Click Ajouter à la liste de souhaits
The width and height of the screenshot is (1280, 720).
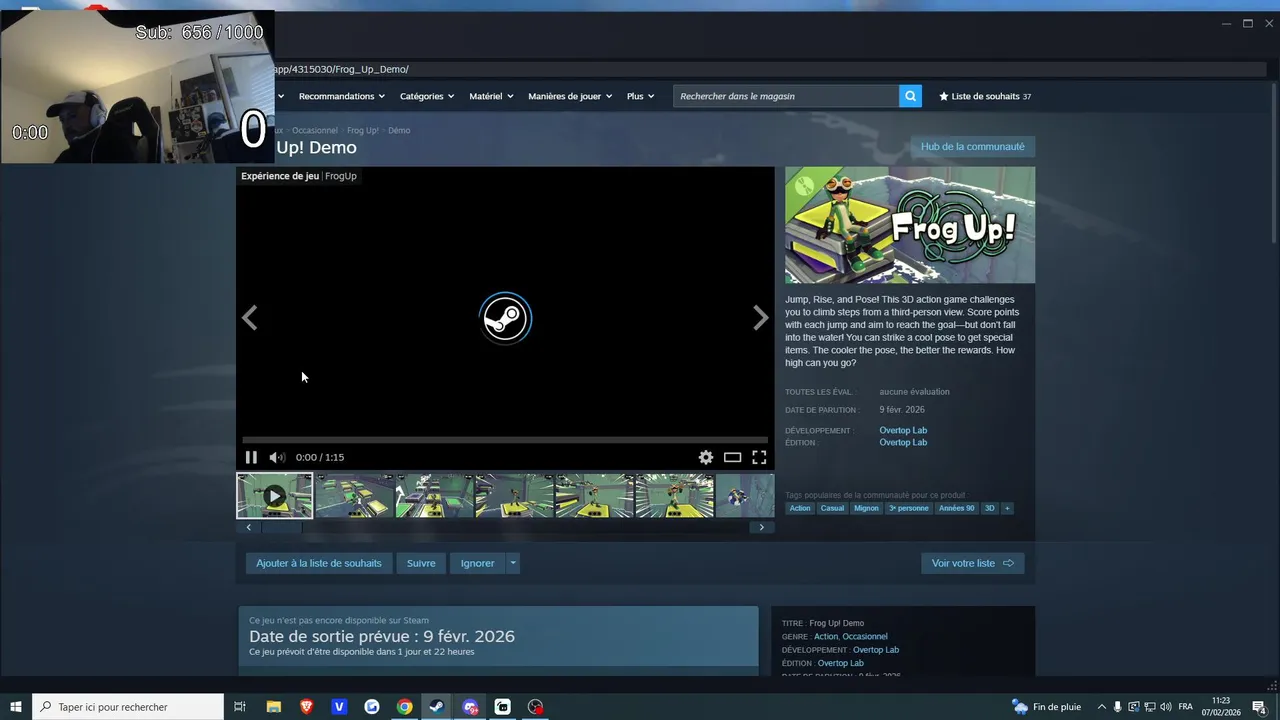(319, 563)
